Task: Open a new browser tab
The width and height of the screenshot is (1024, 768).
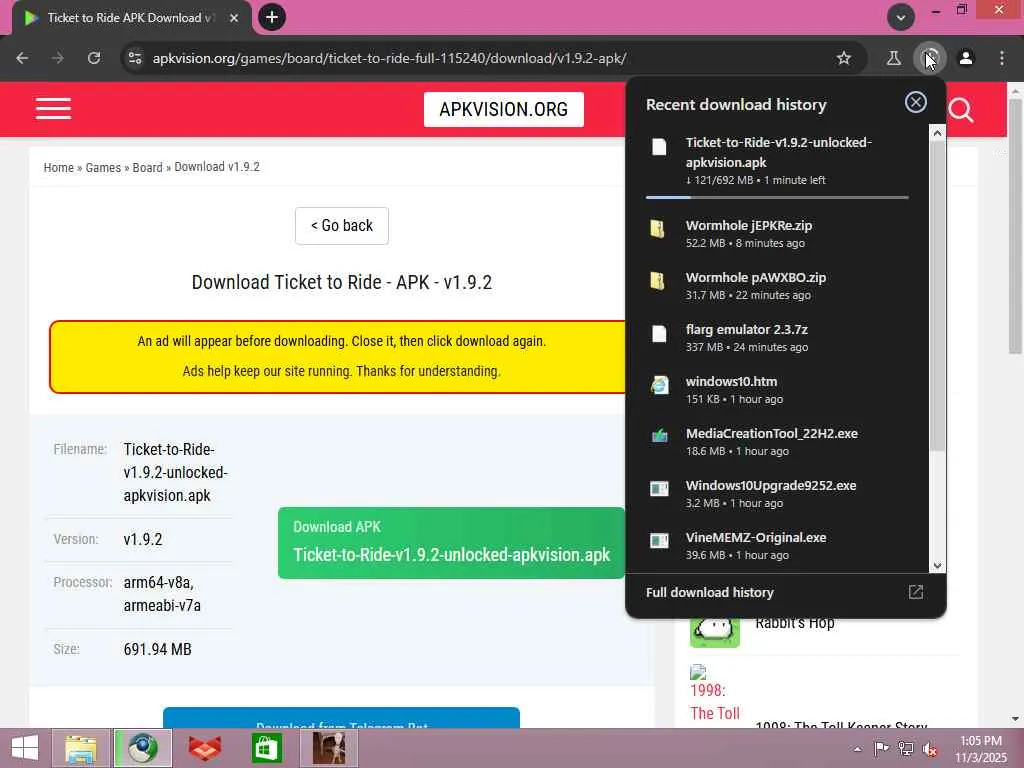Action: 272,17
